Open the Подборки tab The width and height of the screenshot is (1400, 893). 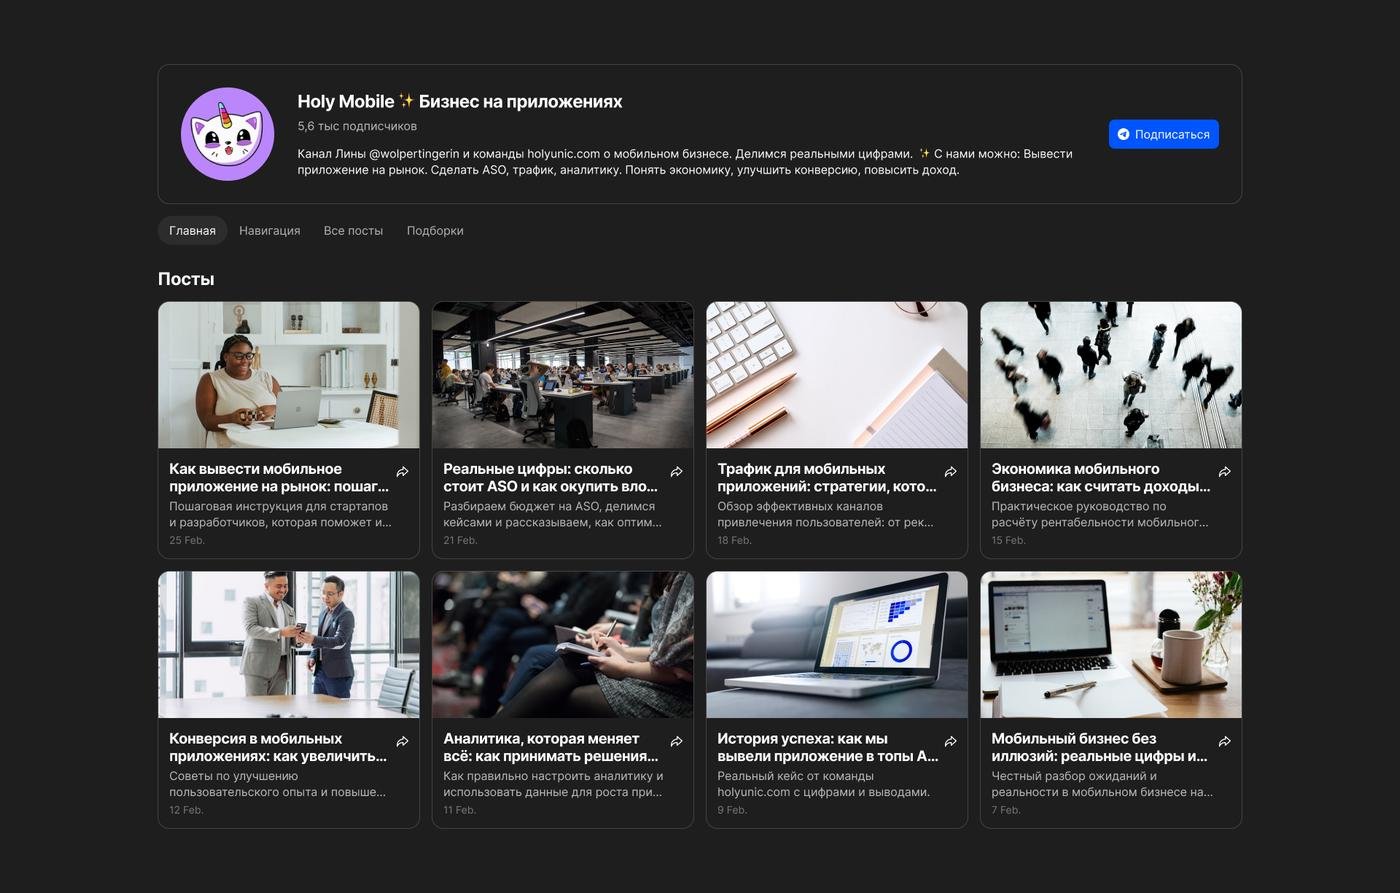pos(435,230)
